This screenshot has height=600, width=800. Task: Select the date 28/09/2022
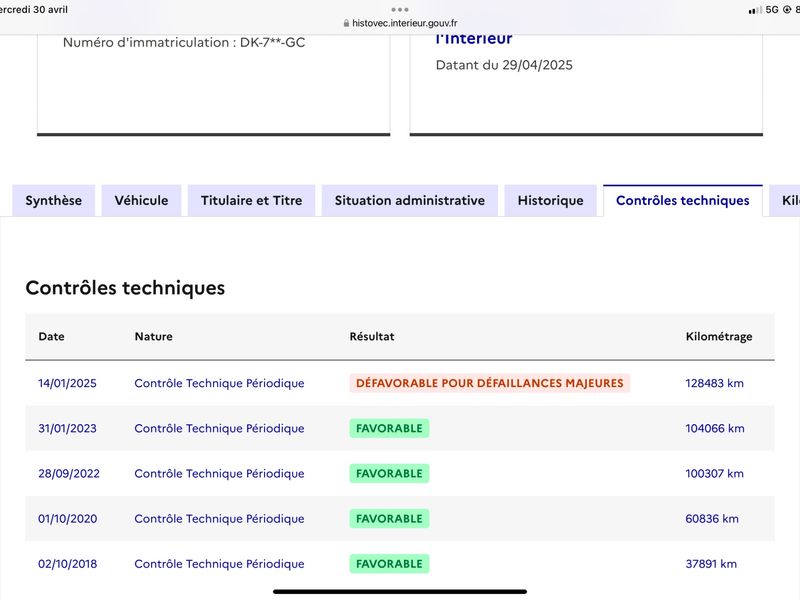coord(69,473)
